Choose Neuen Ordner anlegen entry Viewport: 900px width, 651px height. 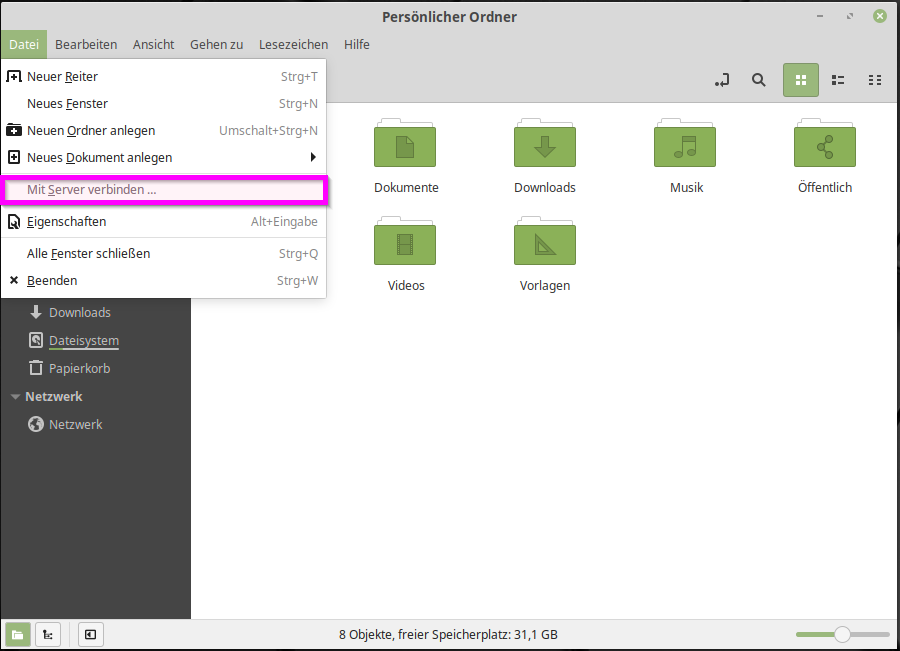[164, 130]
